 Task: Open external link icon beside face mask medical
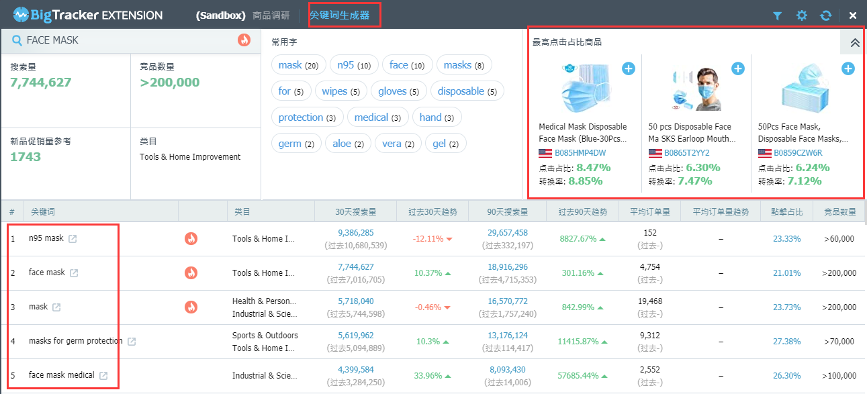coord(104,375)
